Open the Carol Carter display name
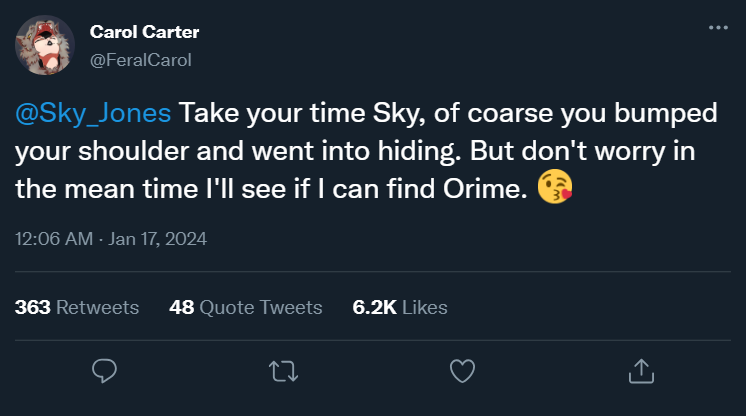Viewport: 746px width, 416px height. 144,32
